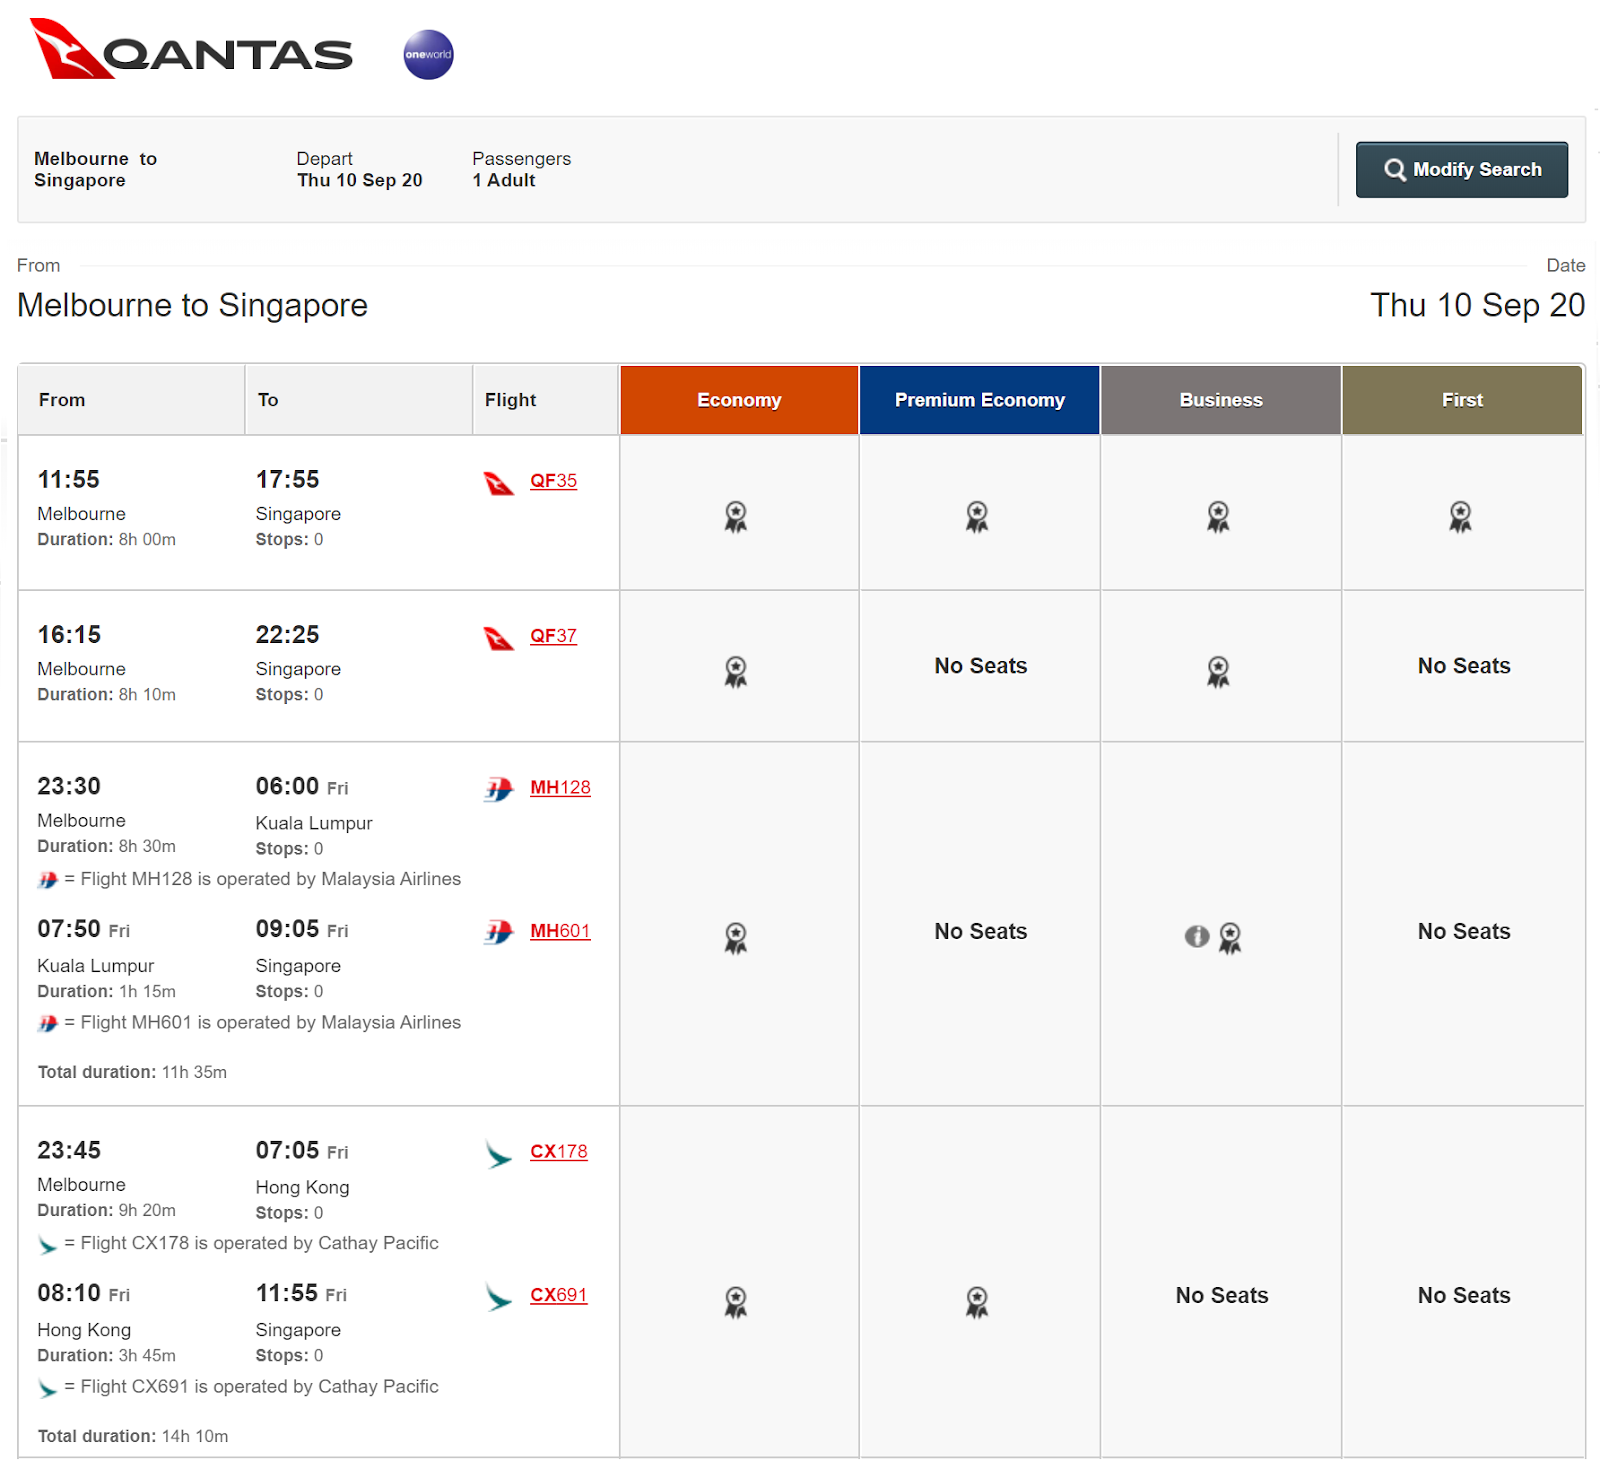Click Qantas tail icon beside QF37
Image resolution: width=1600 pixels, height=1469 pixels.
point(499,638)
